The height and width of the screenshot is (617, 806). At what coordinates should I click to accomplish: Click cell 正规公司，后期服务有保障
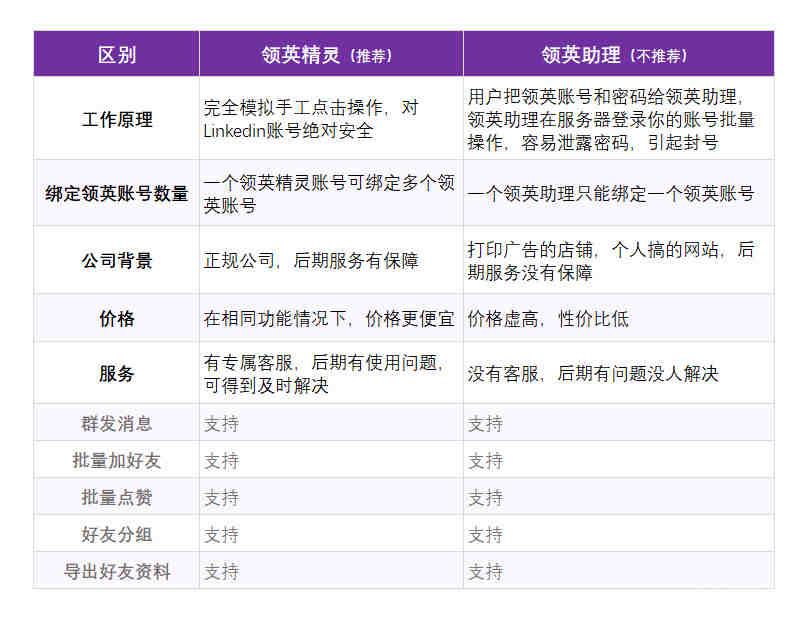tap(331, 260)
